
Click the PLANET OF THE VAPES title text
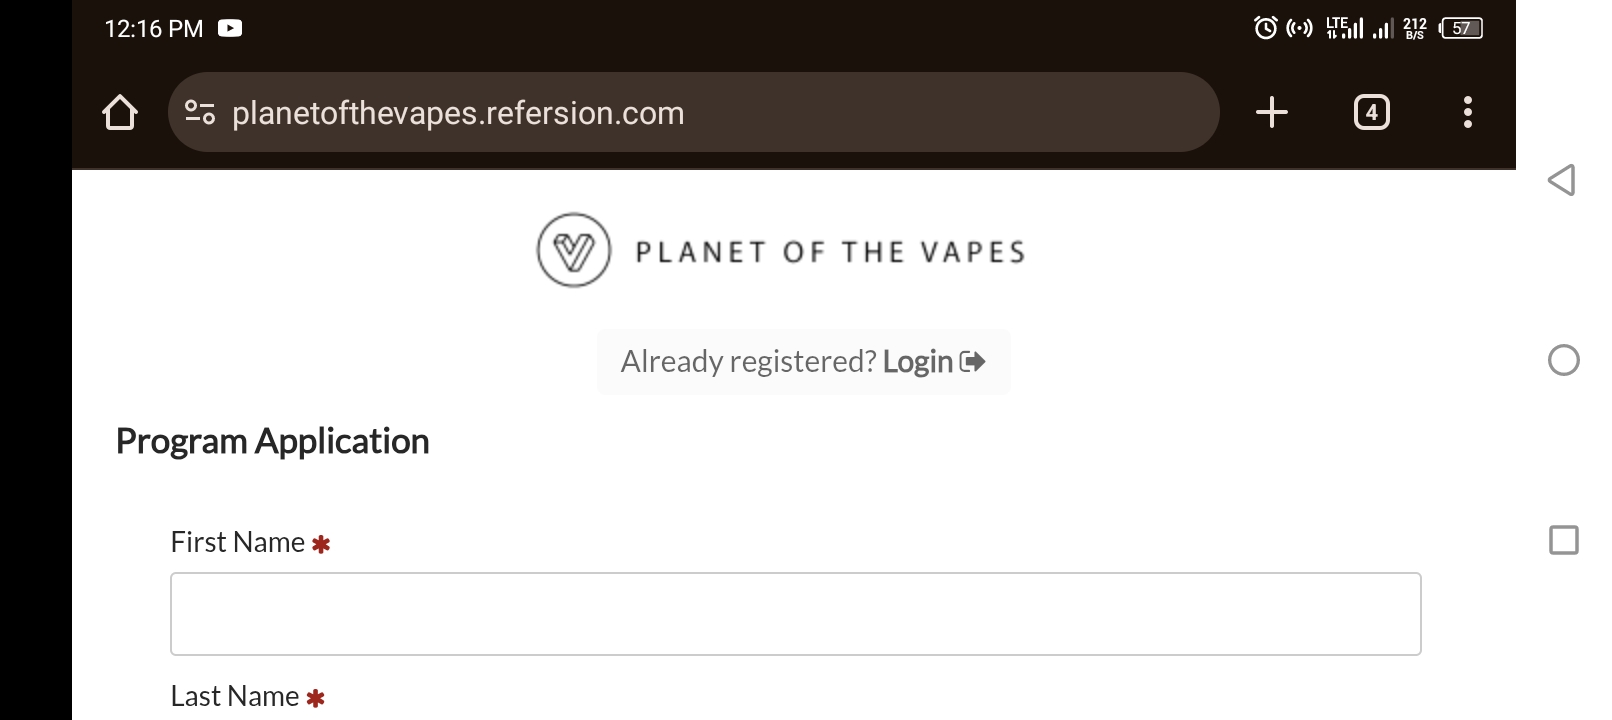coord(830,252)
